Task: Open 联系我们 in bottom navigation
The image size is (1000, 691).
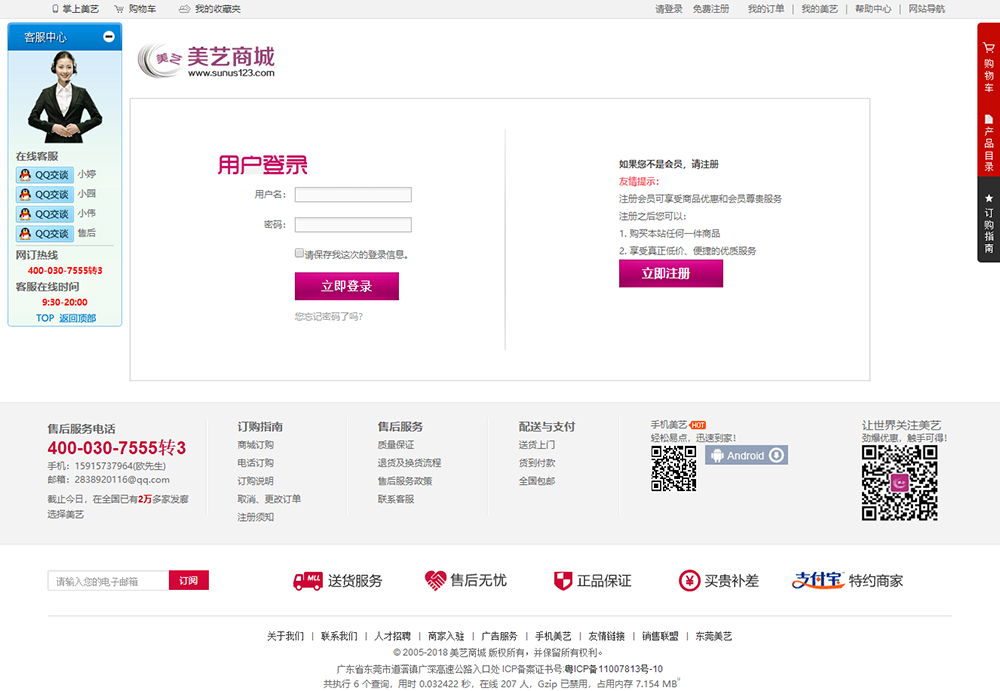Action: tap(339, 636)
